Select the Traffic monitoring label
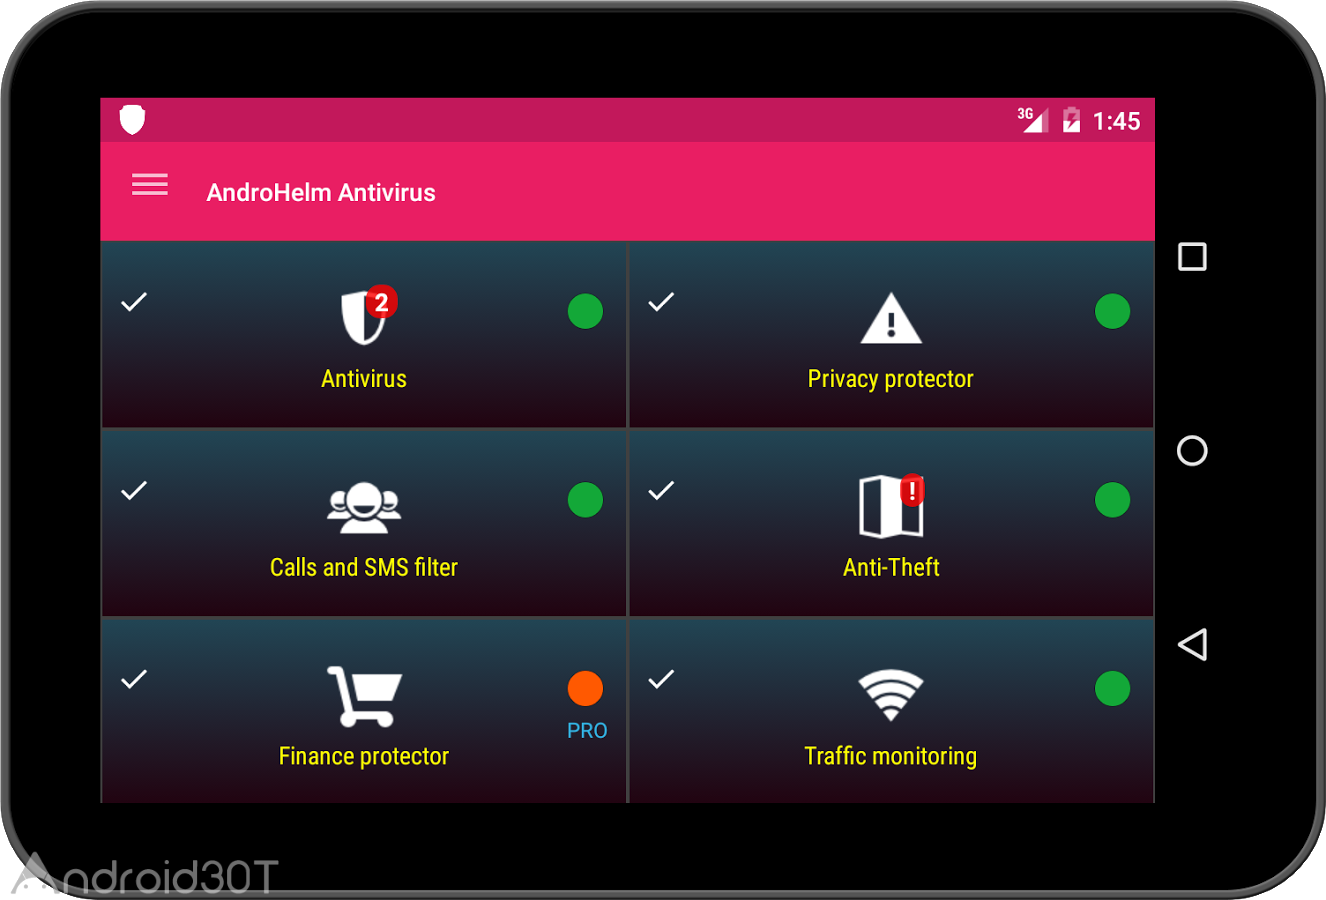This screenshot has height=900, width=1326. click(x=891, y=756)
